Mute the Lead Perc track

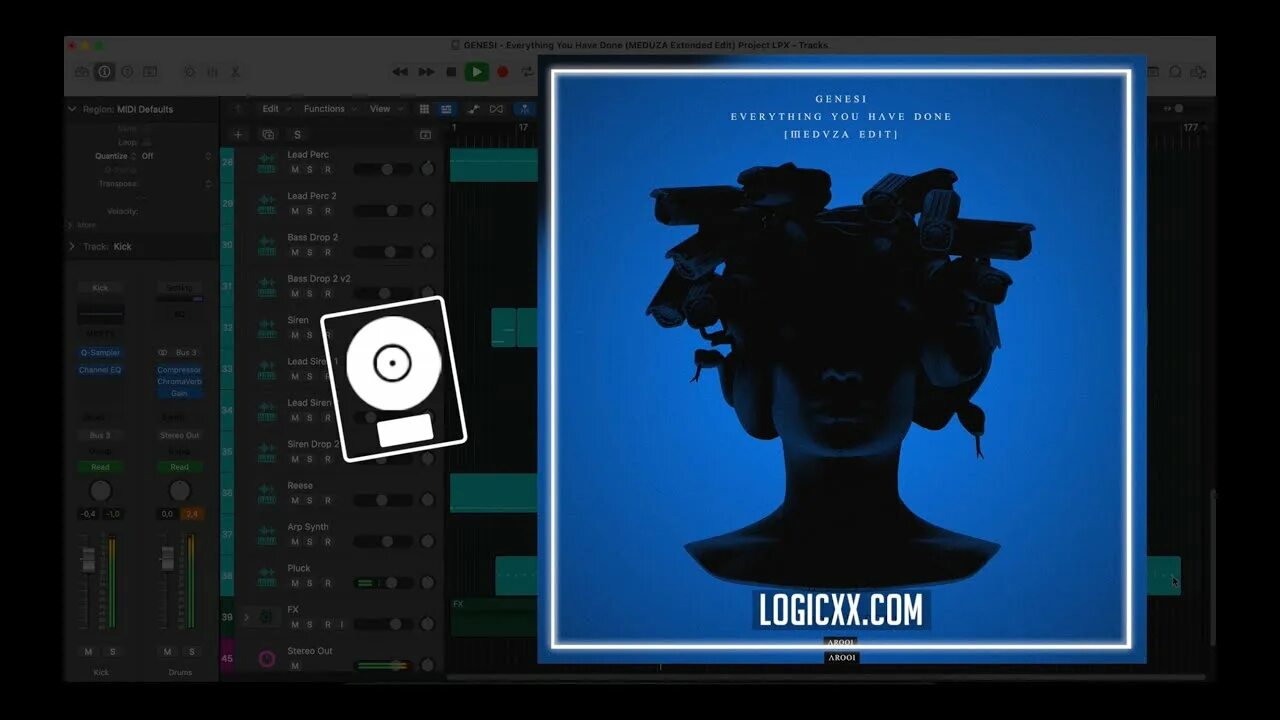point(294,170)
